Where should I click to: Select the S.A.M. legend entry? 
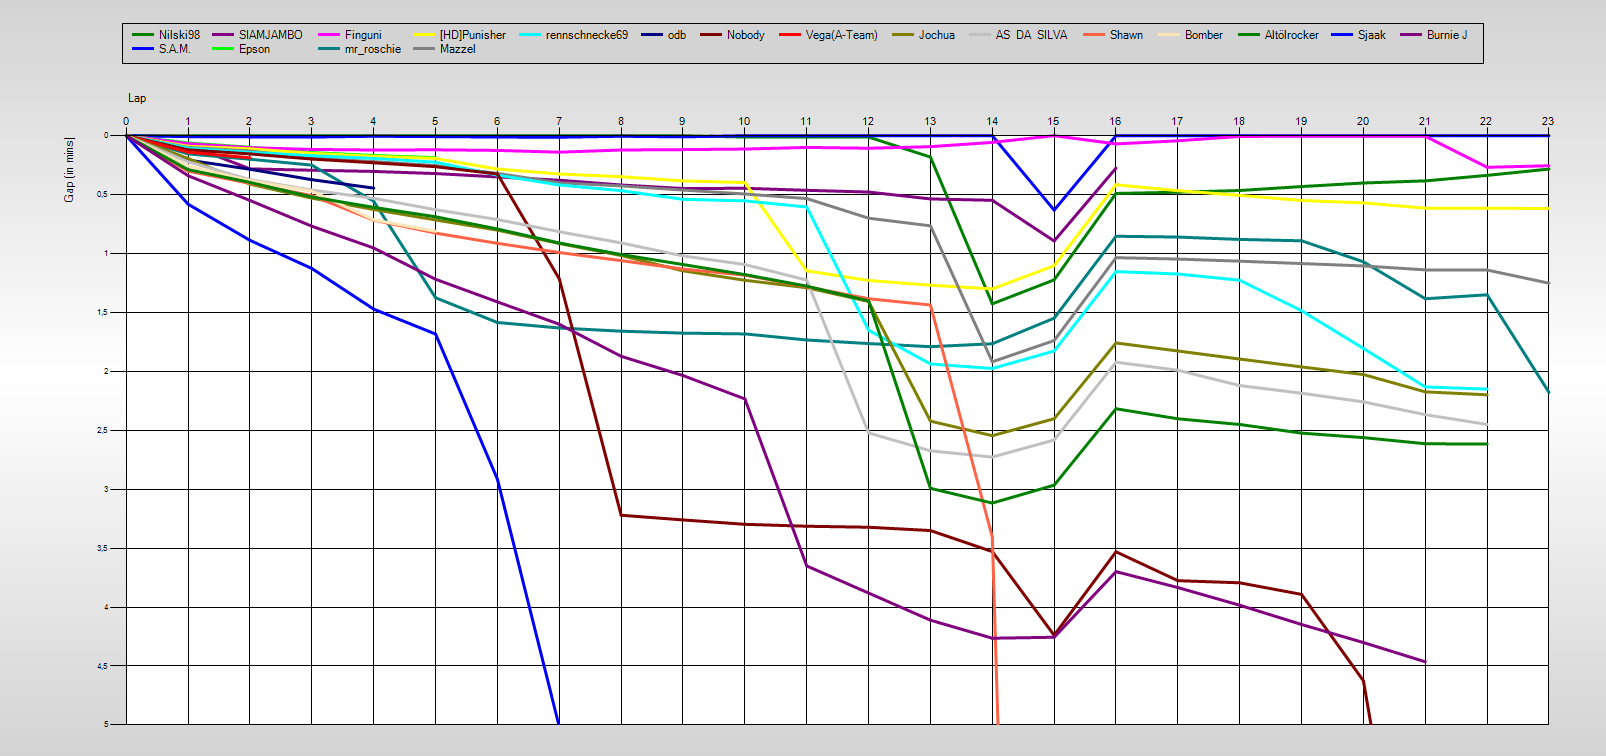point(174,49)
